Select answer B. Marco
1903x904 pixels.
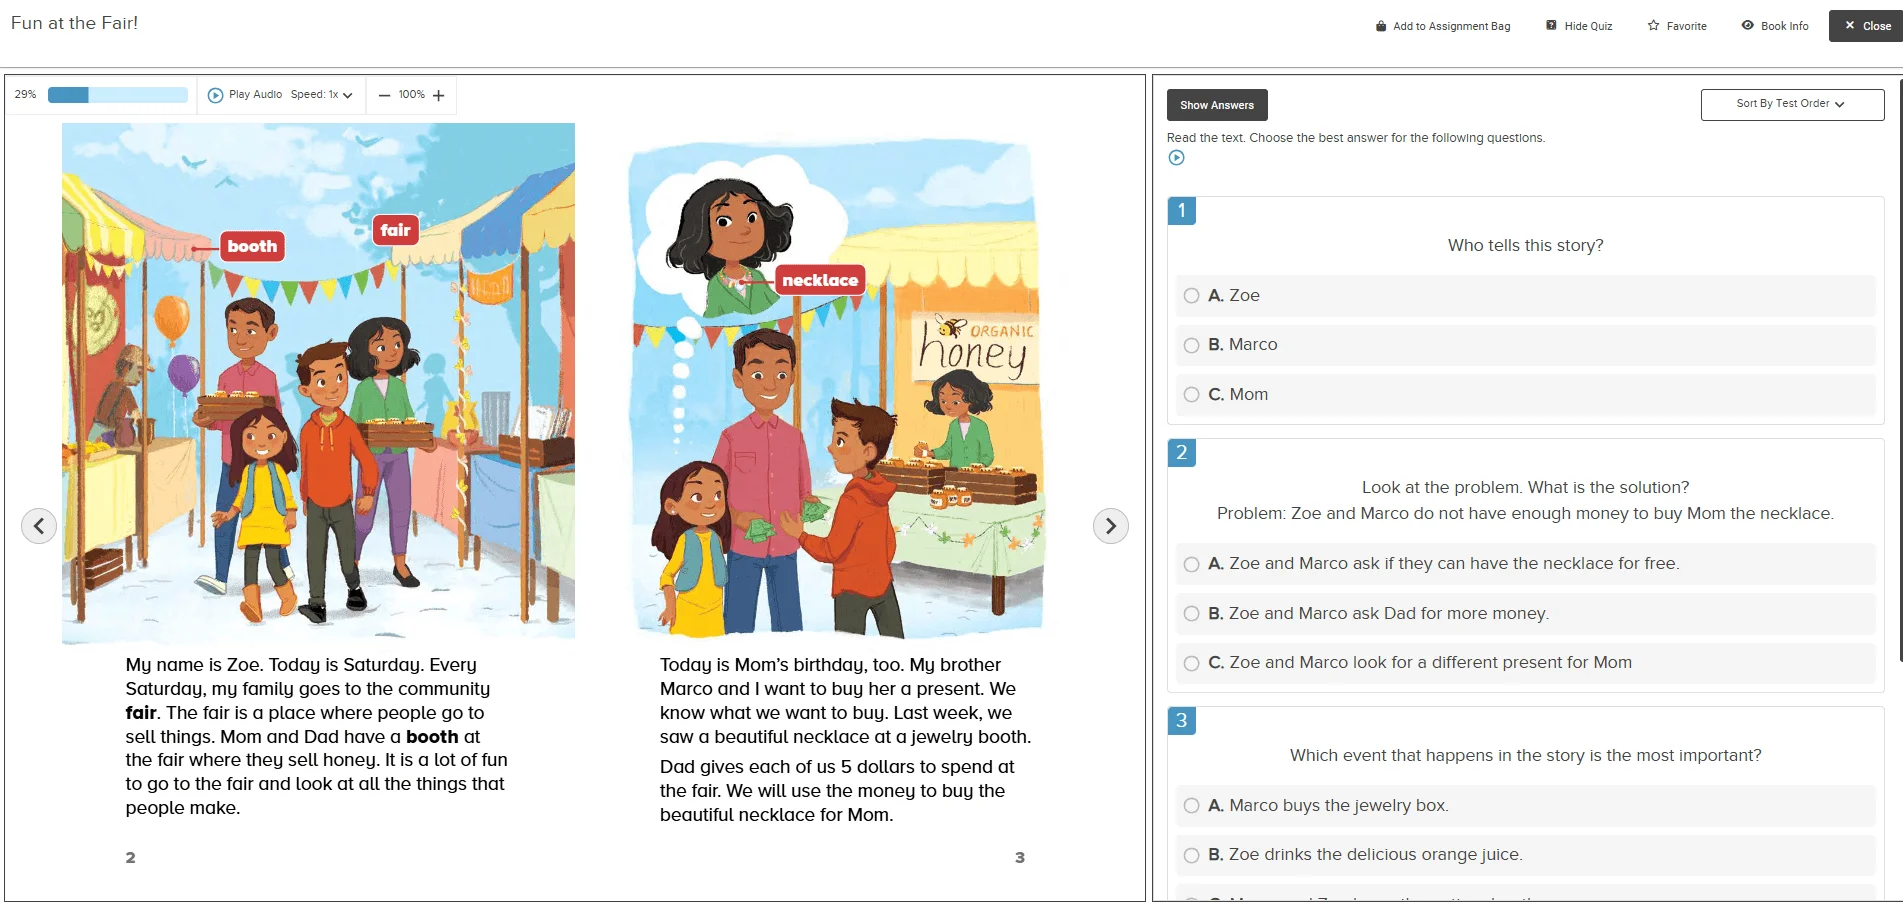point(1525,345)
